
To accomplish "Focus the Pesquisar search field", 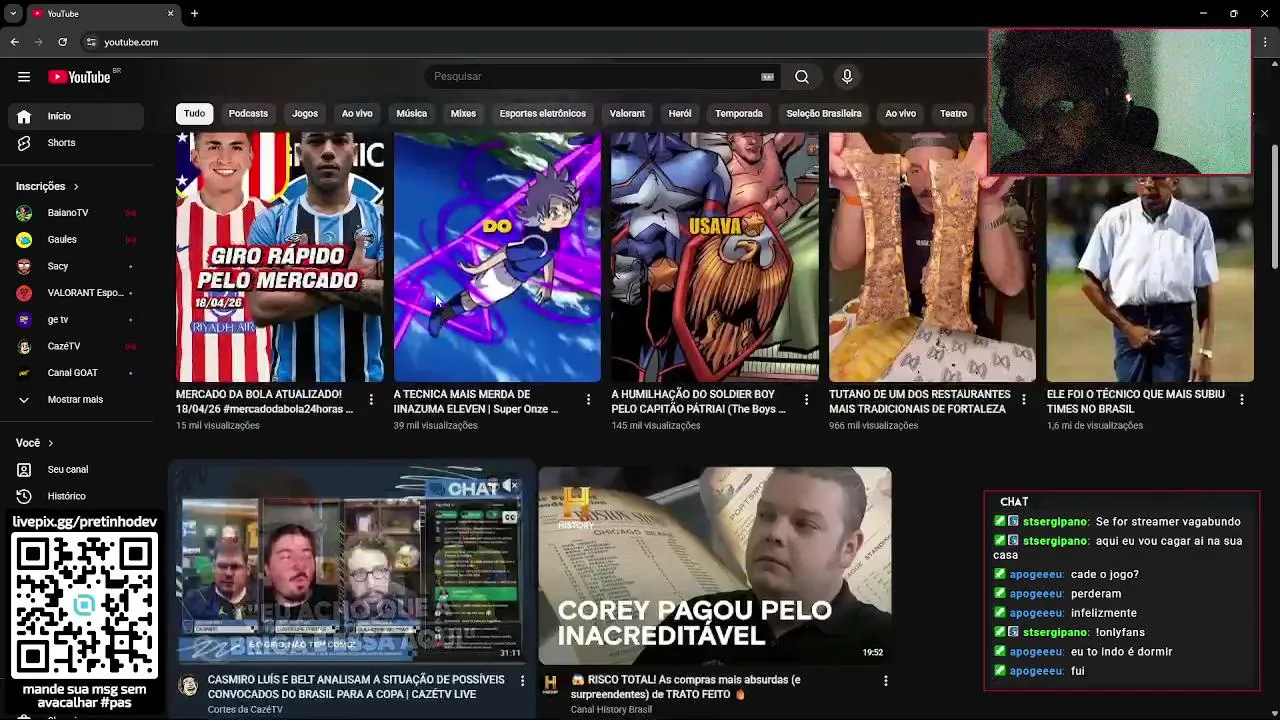I will pos(595,77).
